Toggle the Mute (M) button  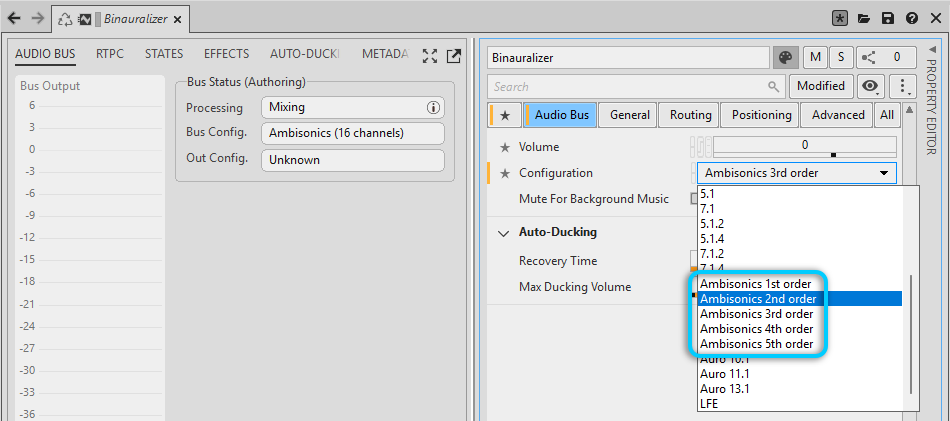(816, 58)
